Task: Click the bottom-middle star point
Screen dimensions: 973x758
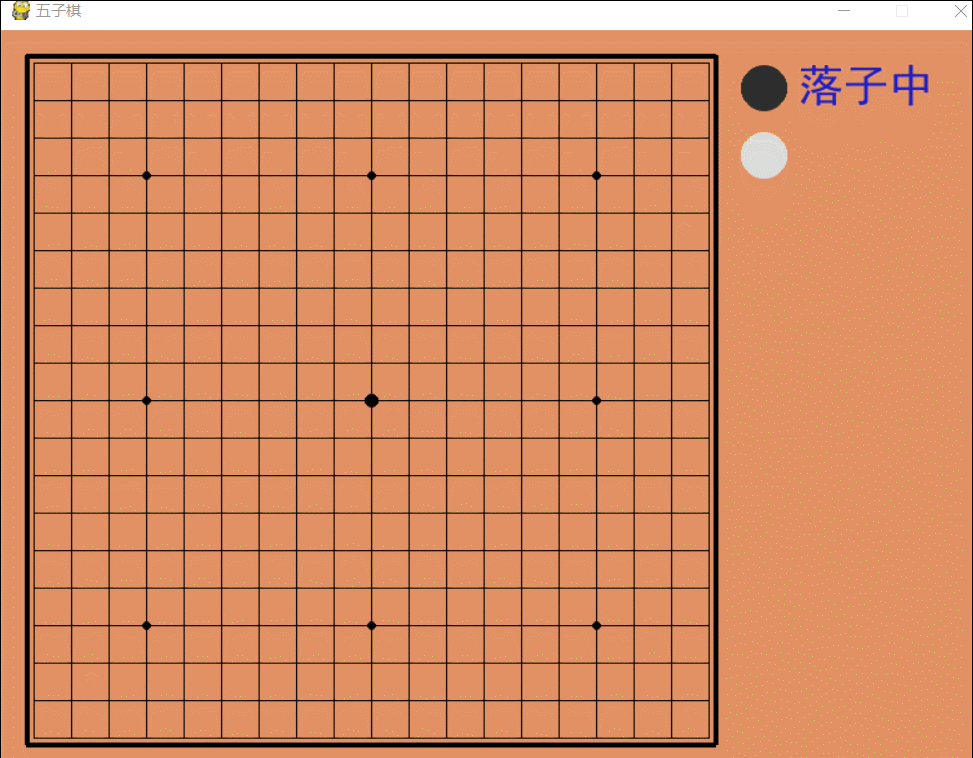Action: pyautogui.click(x=371, y=625)
